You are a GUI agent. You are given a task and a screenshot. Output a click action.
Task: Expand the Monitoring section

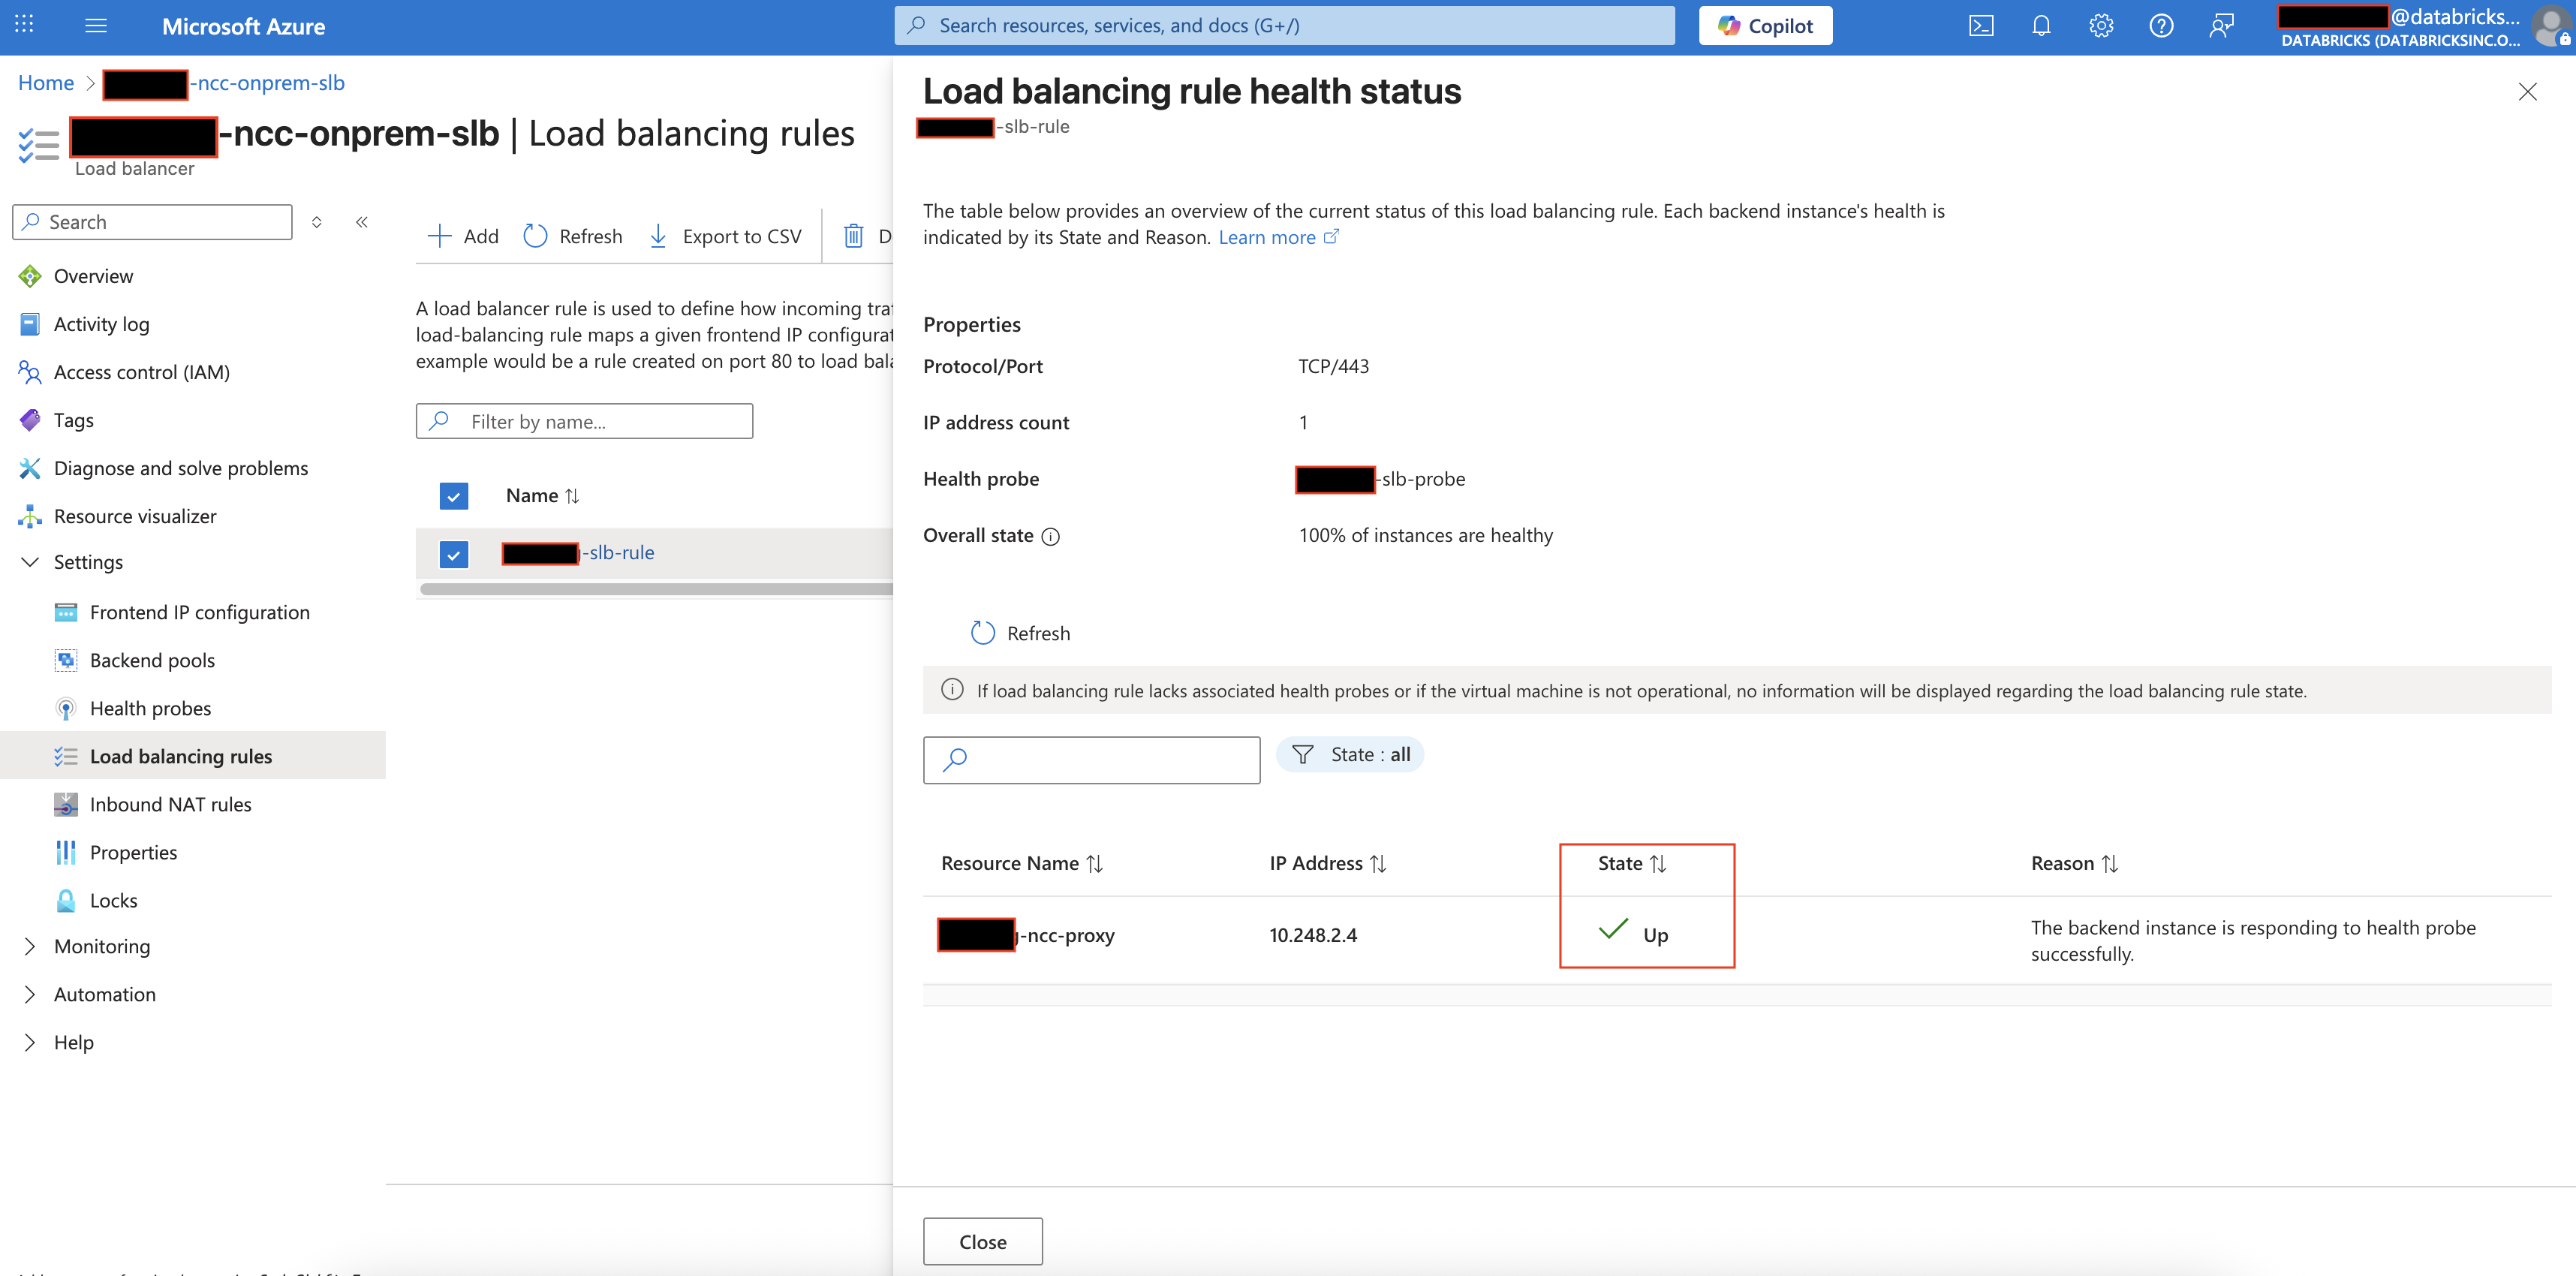point(30,946)
